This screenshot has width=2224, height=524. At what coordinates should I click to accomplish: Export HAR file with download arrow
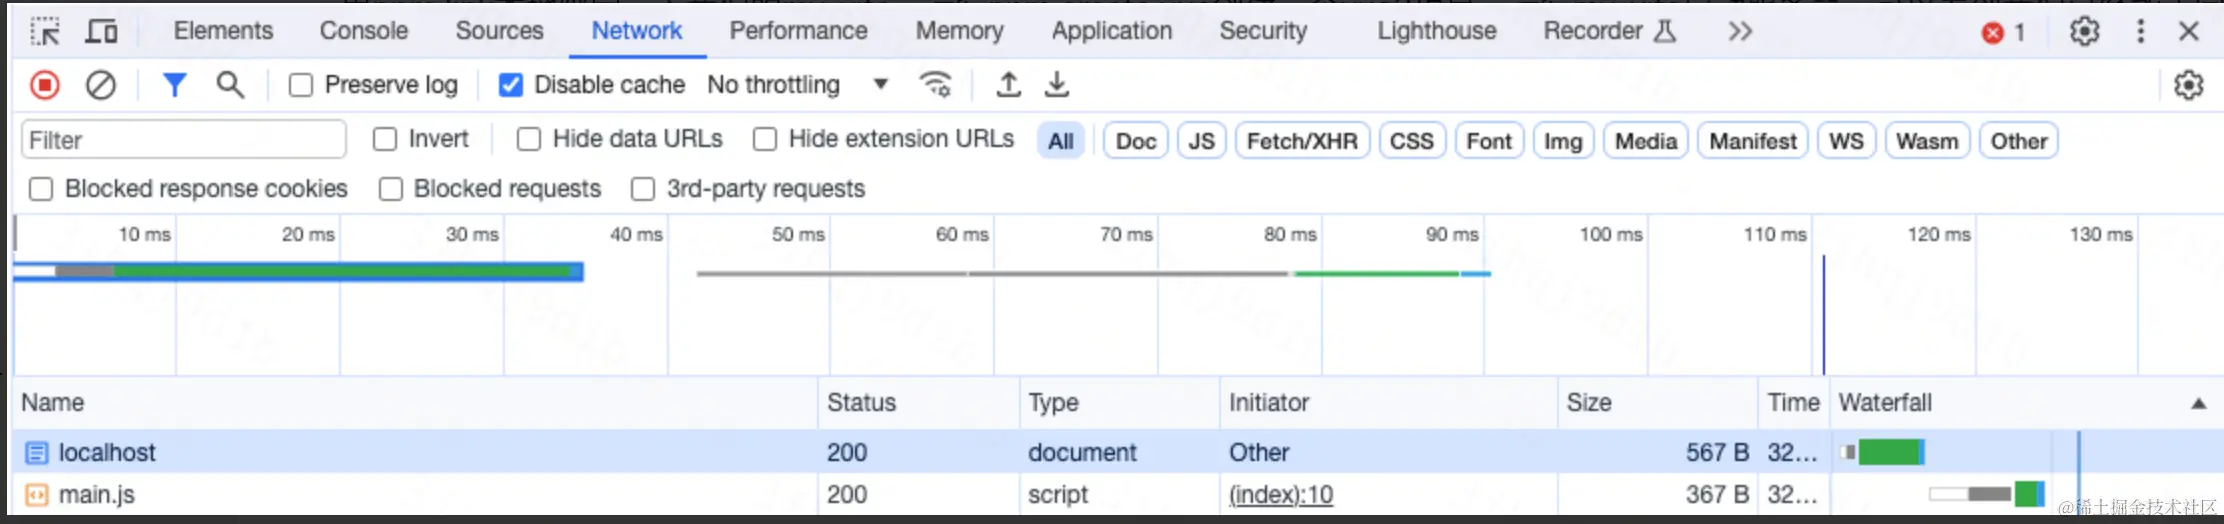coord(1056,85)
